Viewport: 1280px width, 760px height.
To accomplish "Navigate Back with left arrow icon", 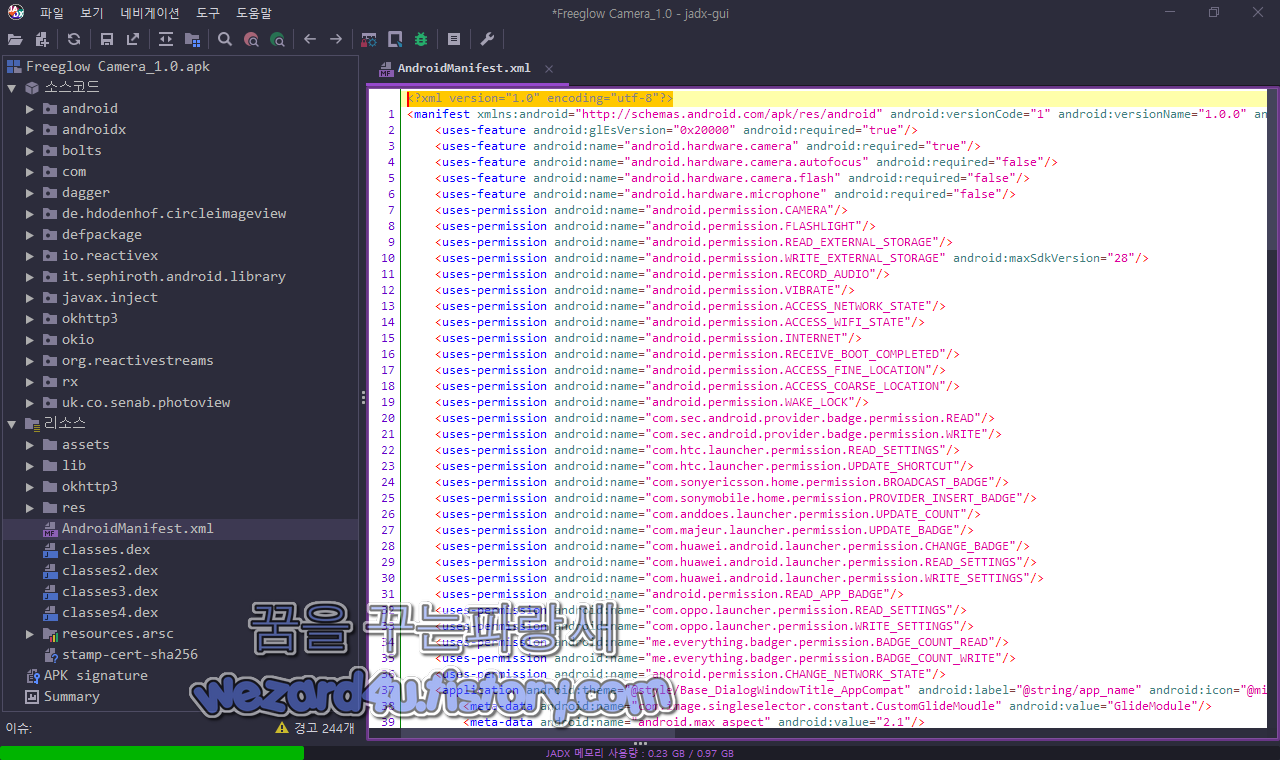I will [310, 39].
